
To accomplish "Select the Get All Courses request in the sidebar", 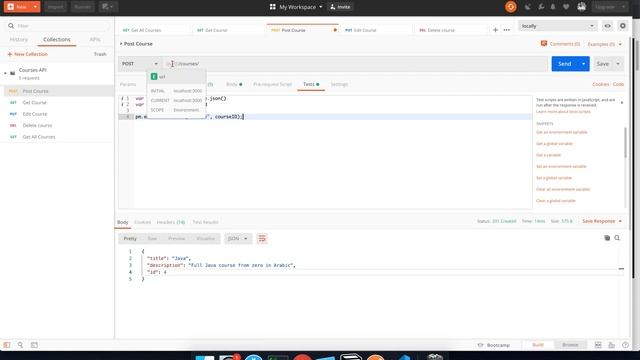I will [x=57, y=137].
